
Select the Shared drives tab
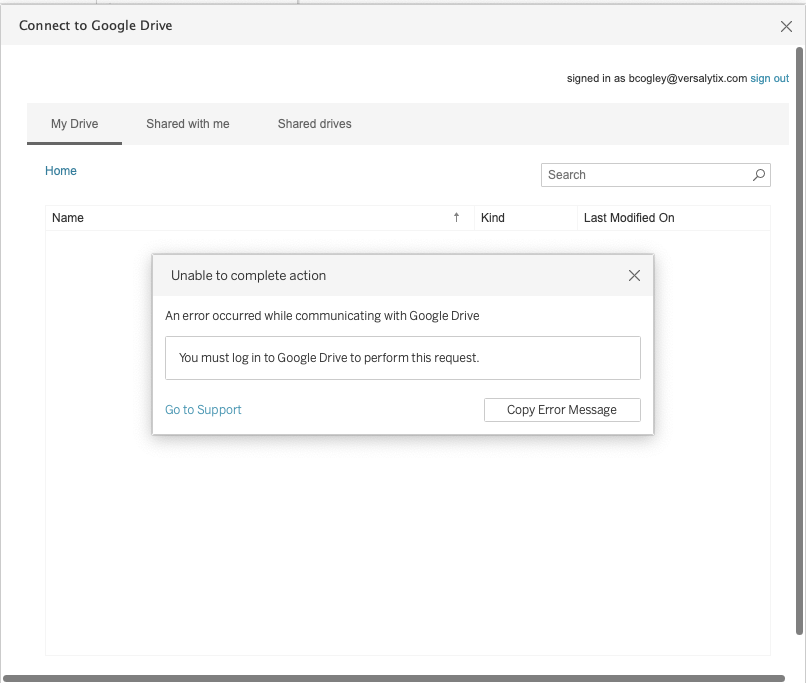[315, 124]
